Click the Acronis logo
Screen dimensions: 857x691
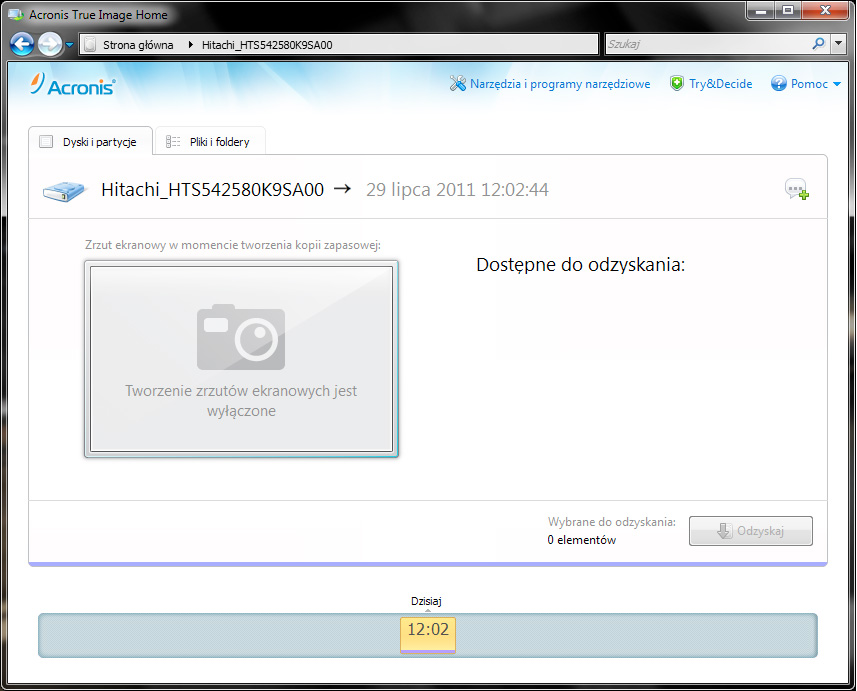(x=73, y=85)
